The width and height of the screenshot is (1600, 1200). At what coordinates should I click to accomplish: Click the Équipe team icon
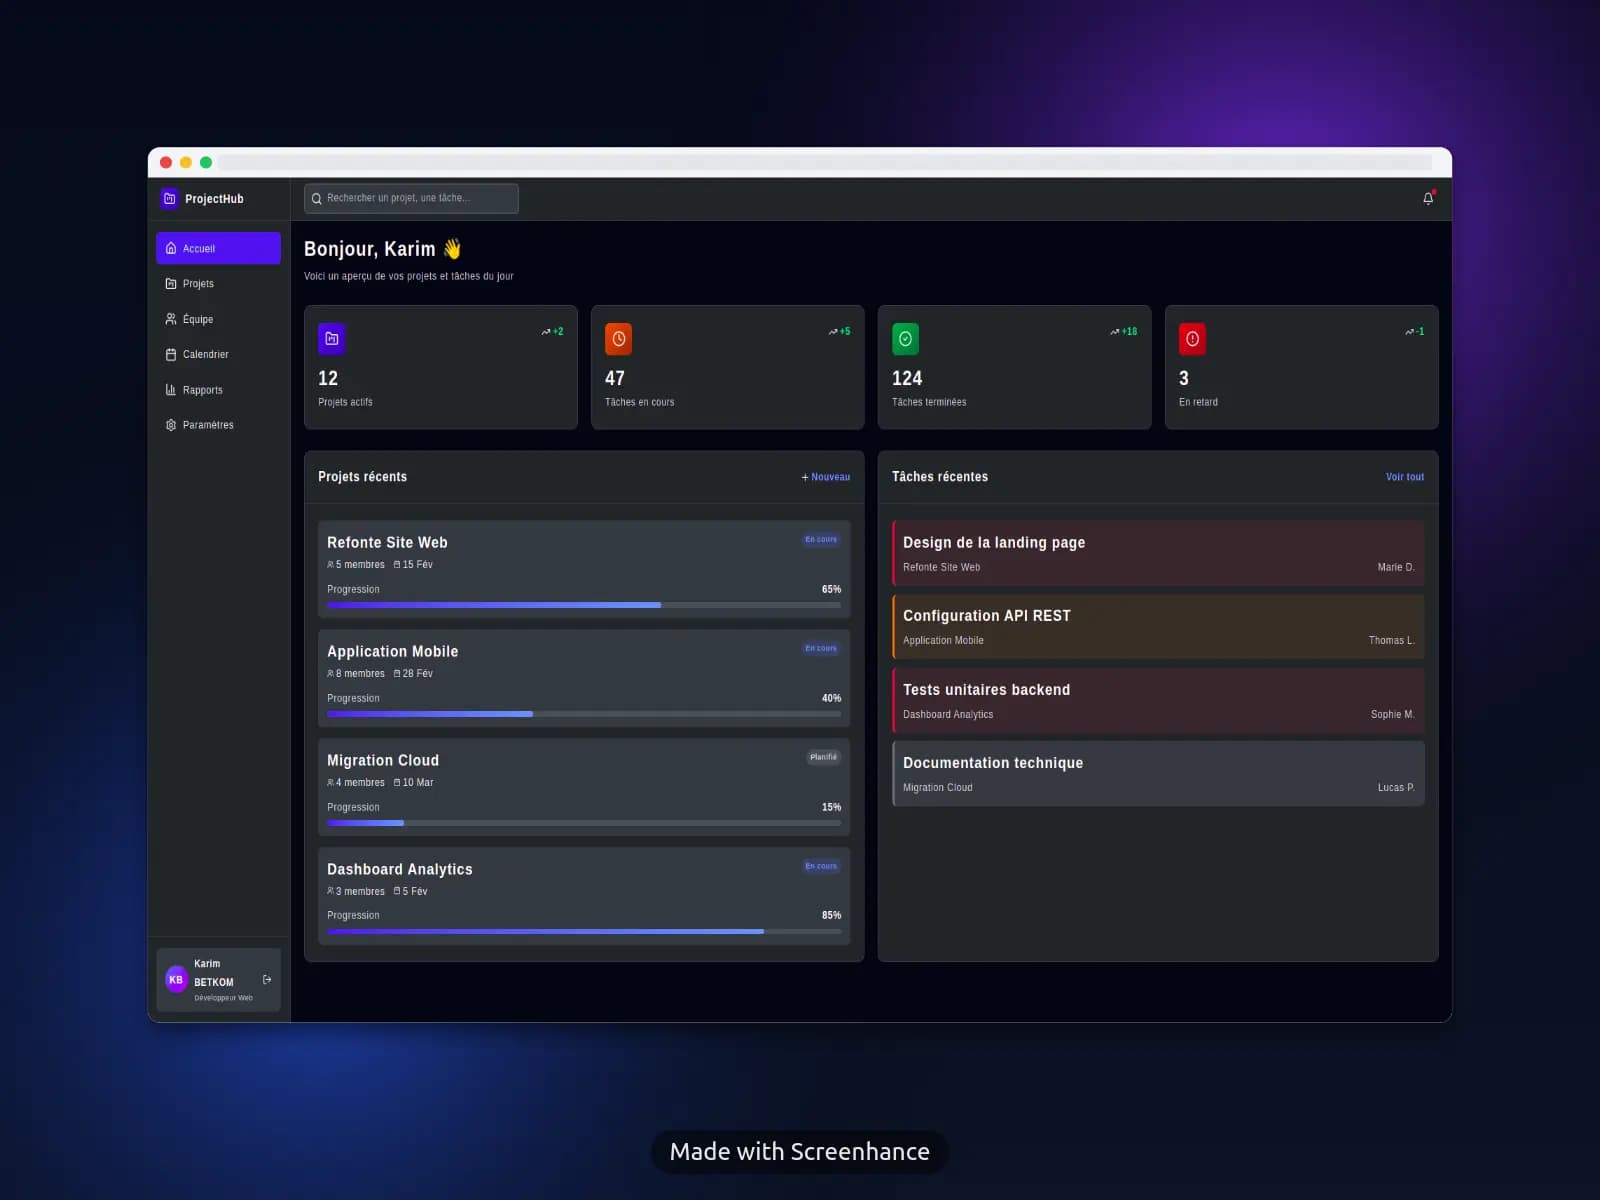[171, 319]
